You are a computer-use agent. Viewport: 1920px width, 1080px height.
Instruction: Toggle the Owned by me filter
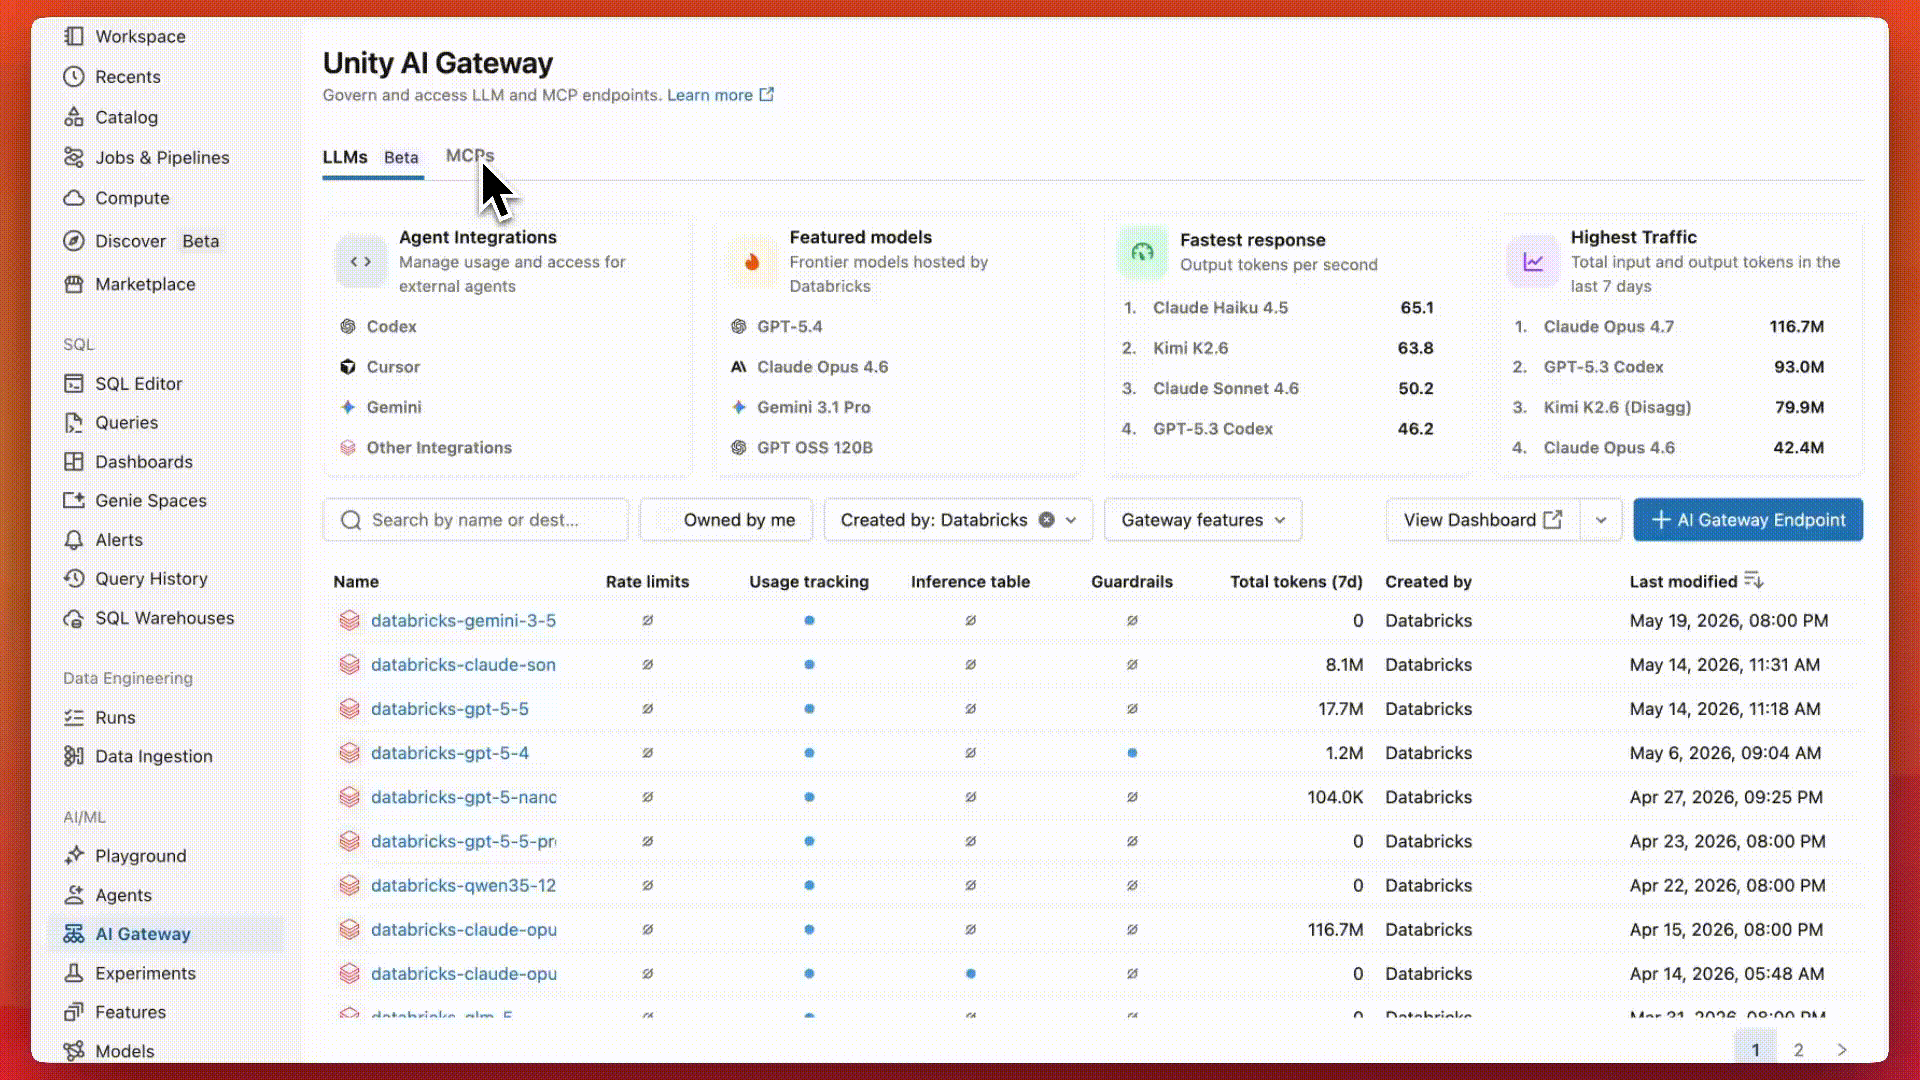pyautogui.click(x=727, y=520)
